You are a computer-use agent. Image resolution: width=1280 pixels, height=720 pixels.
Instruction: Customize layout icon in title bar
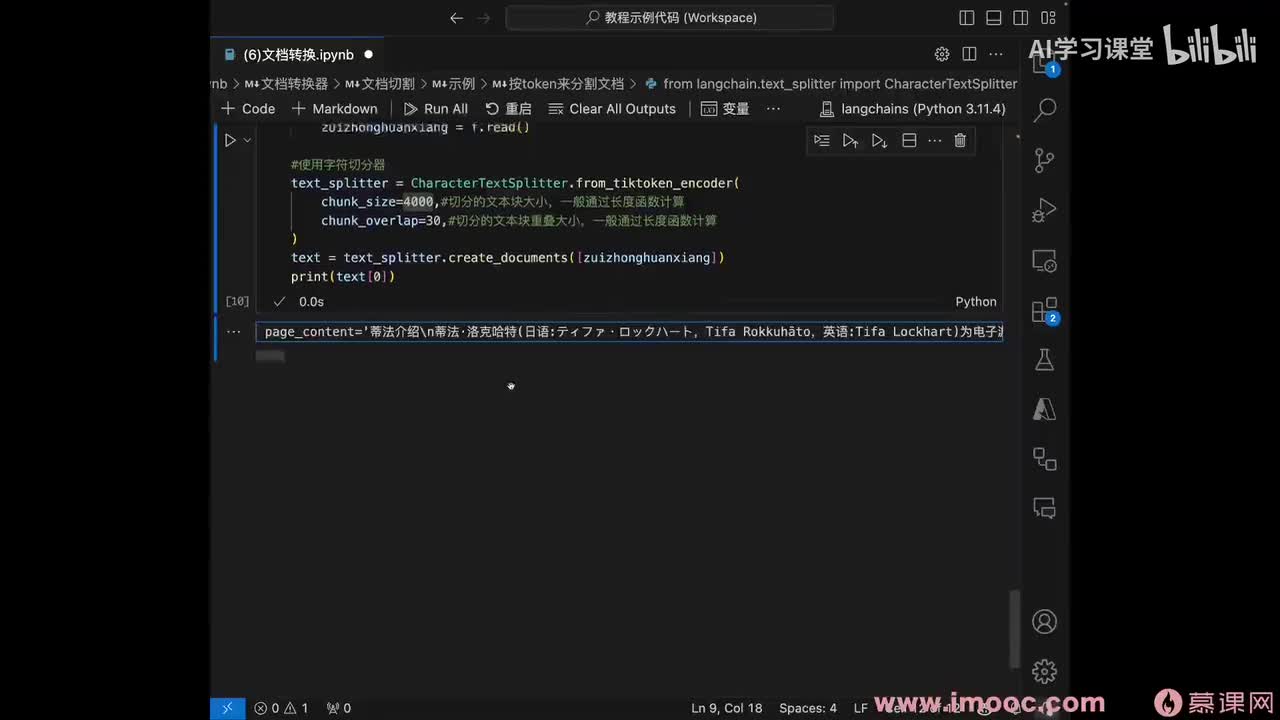(x=1047, y=18)
